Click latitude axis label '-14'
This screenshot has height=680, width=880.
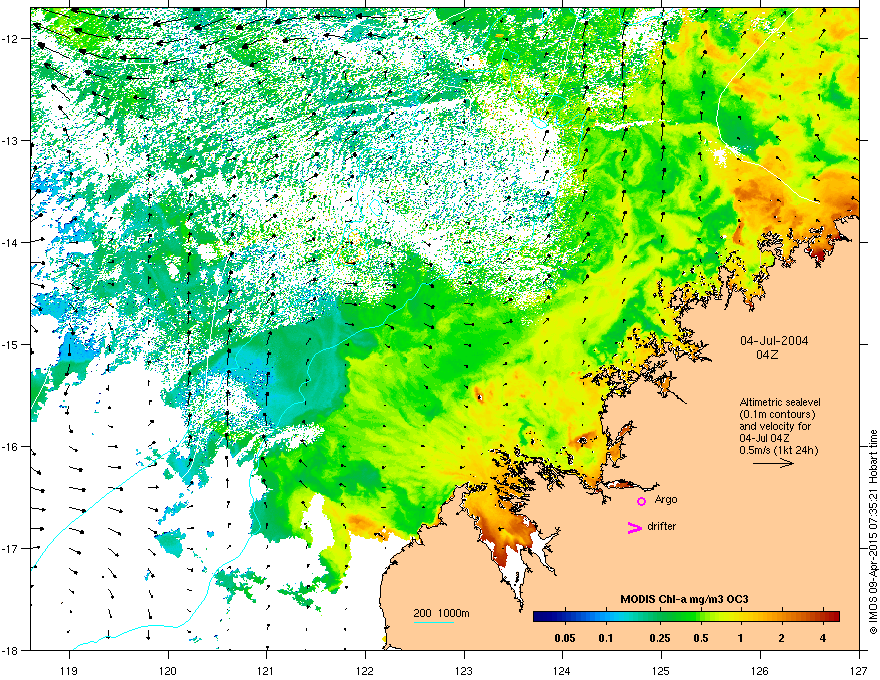(x=11, y=242)
